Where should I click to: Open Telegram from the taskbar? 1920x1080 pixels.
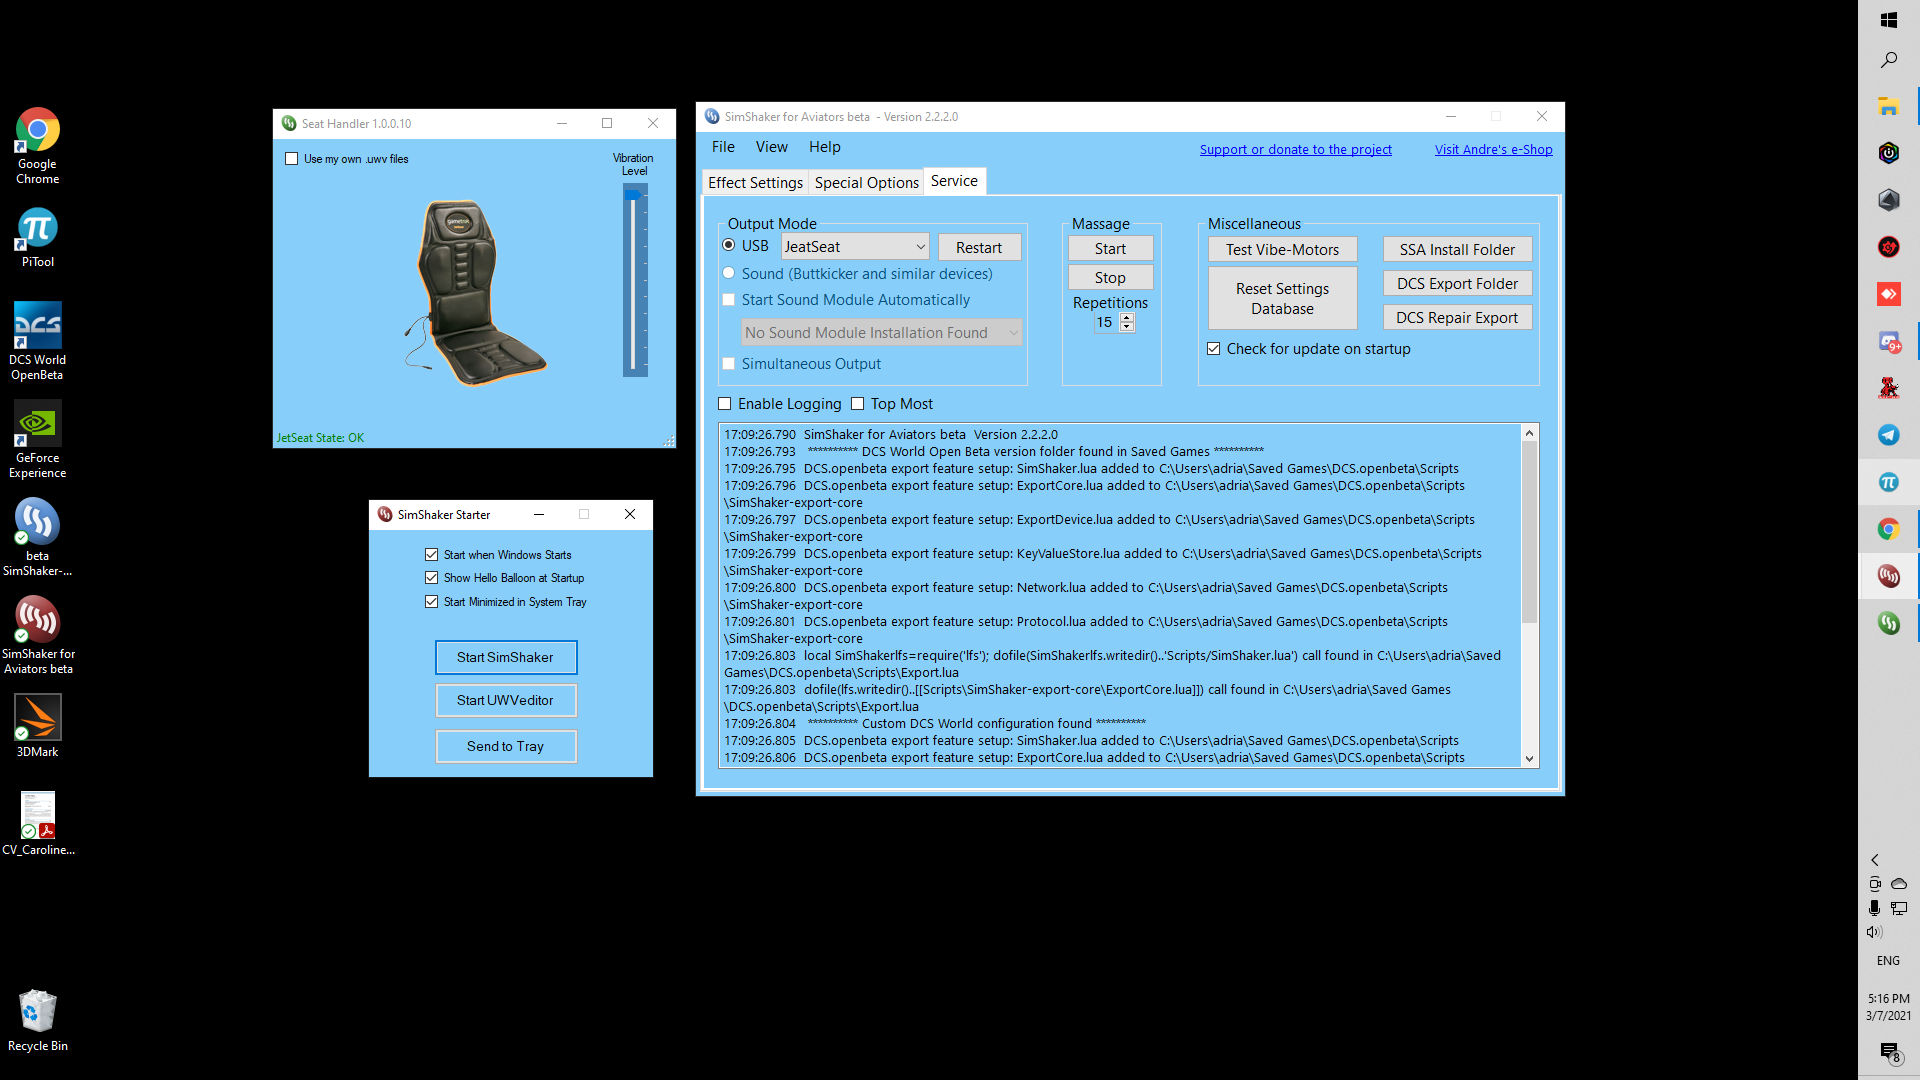[x=1888, y=434]
